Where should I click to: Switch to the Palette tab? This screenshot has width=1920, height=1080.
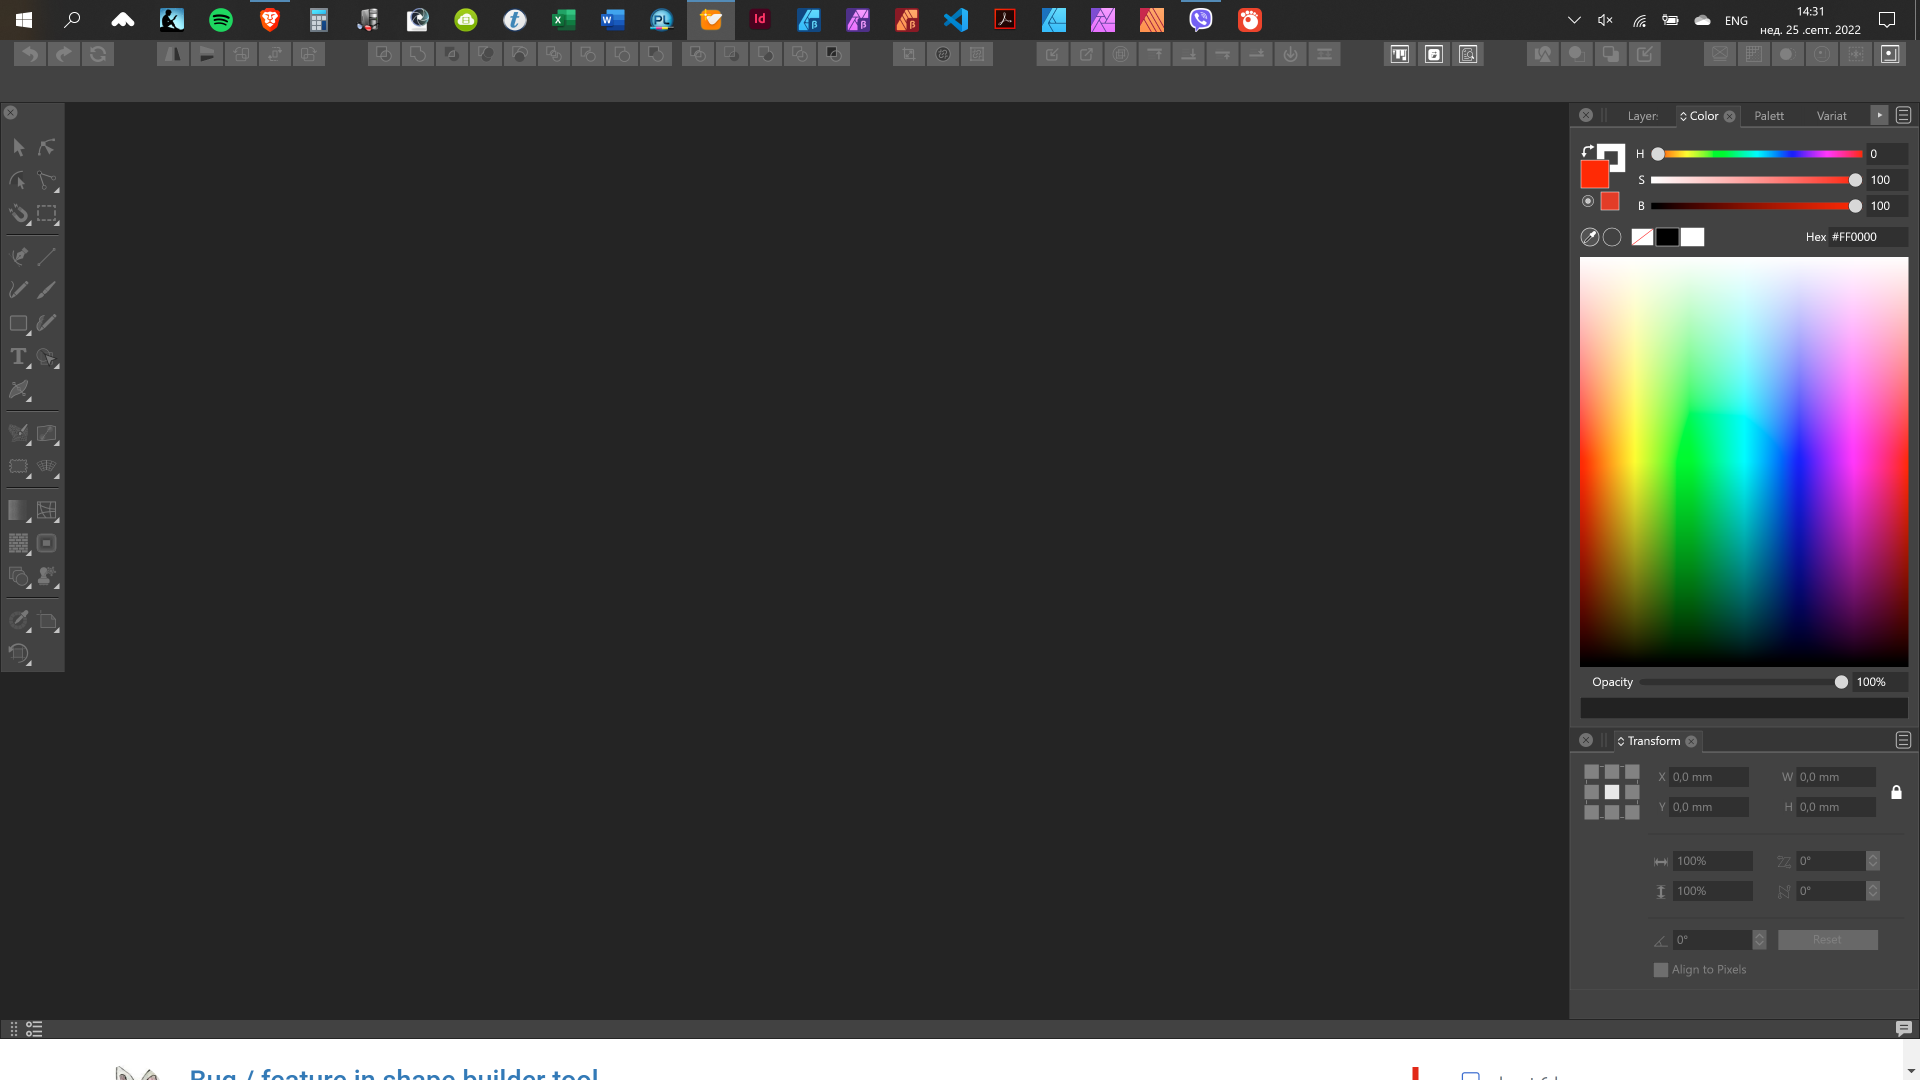point(1768,116)
